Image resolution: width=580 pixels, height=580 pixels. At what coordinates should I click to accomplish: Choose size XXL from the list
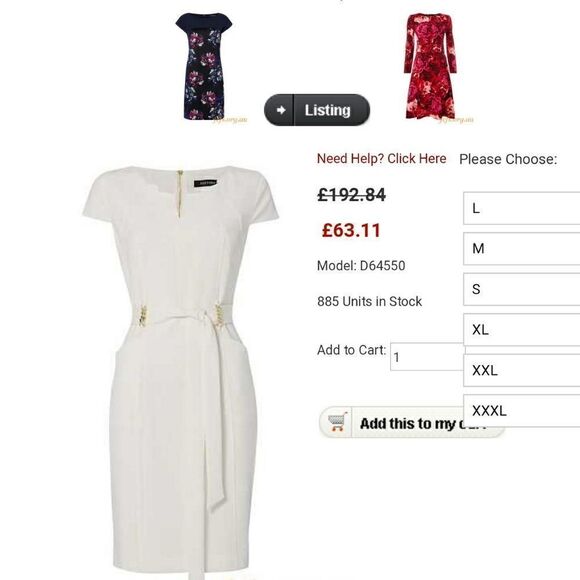pyautogui.click(x=522, y=370)
